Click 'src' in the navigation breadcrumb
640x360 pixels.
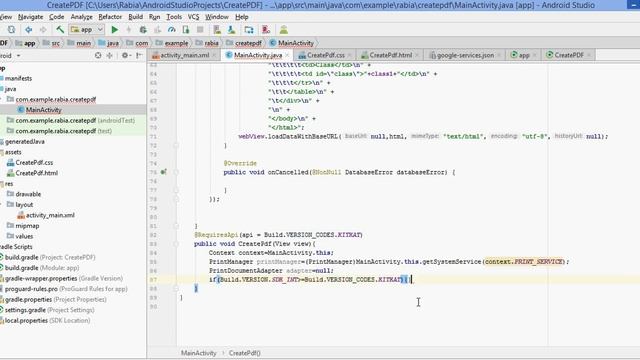[56, 43]
